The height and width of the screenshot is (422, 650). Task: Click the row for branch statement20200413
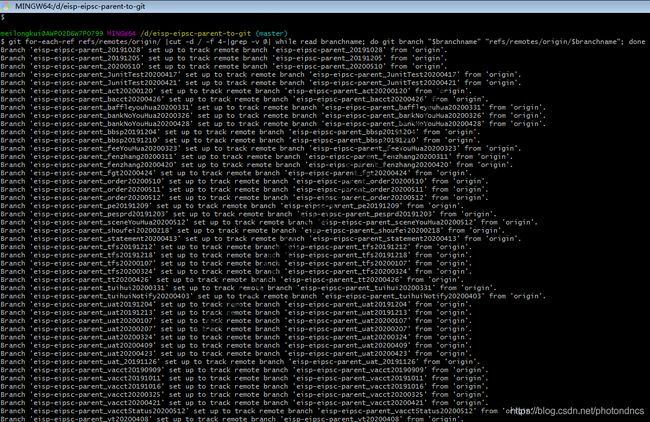coord(261,239)
